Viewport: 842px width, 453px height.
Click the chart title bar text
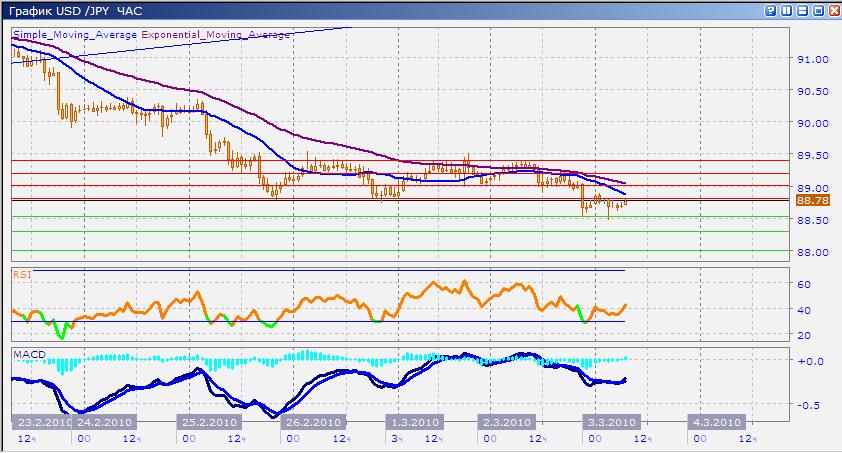coord(75,10)
